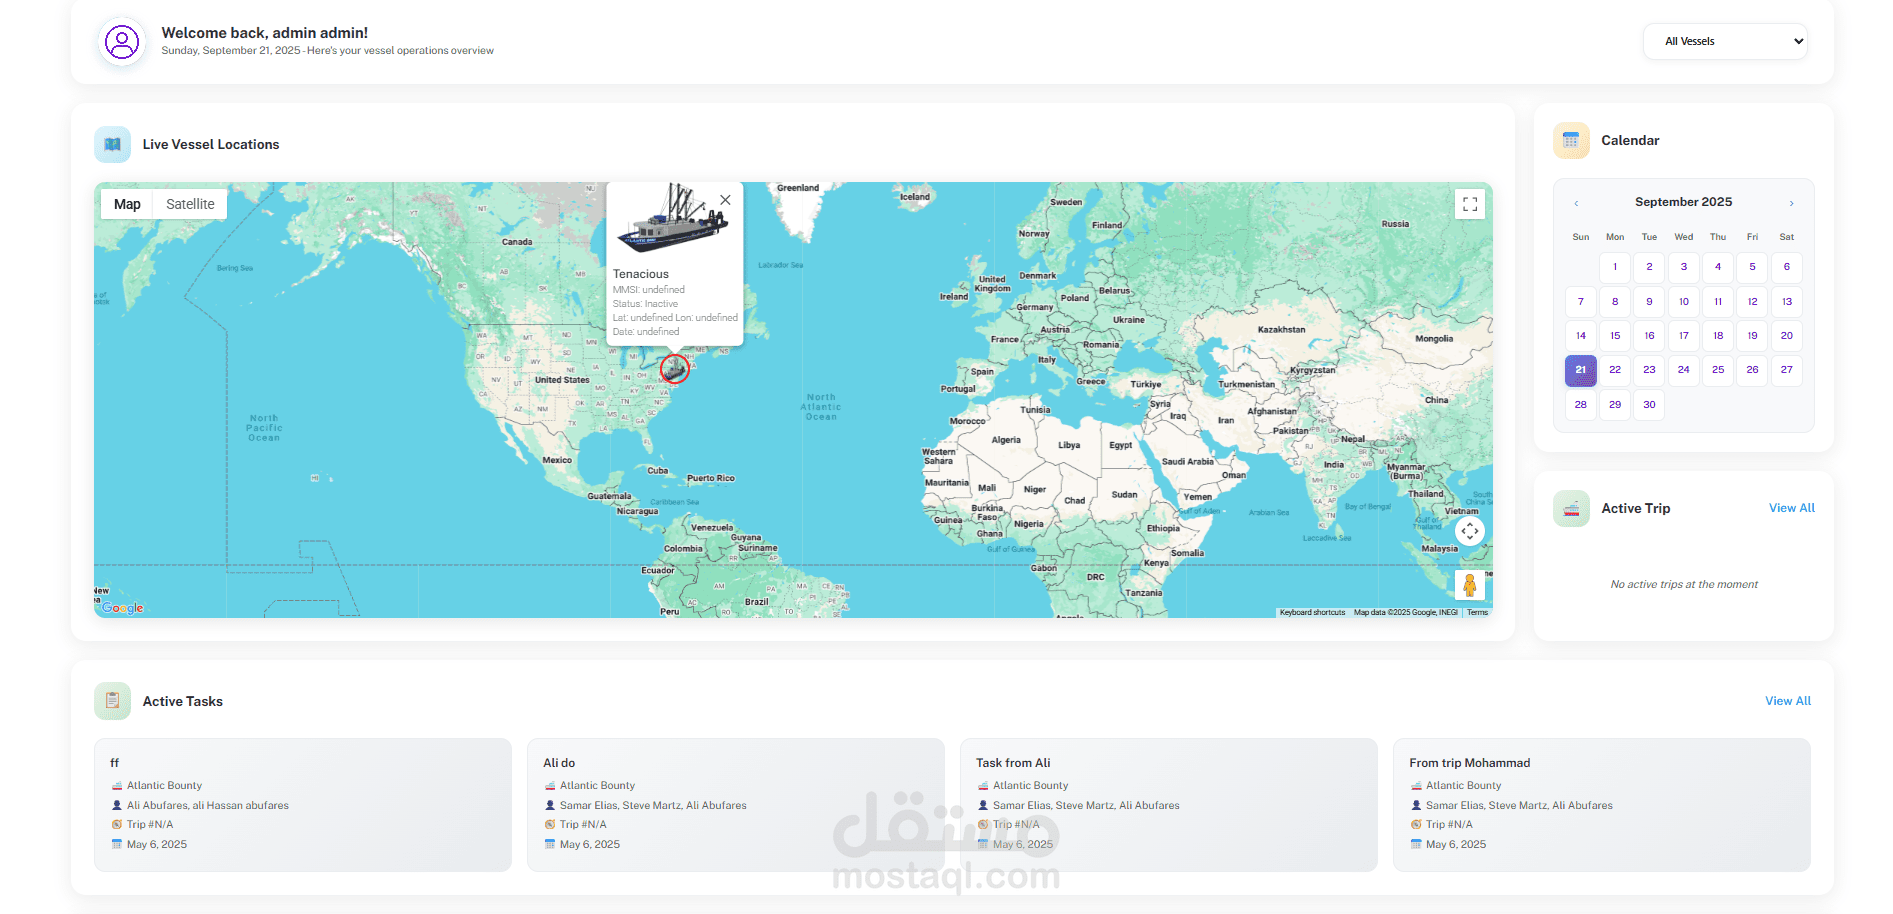Click the Tenacious vessel thumbnail image
Screen dimensions: 1893x914
pyautogui.click(x=673, y=219)
